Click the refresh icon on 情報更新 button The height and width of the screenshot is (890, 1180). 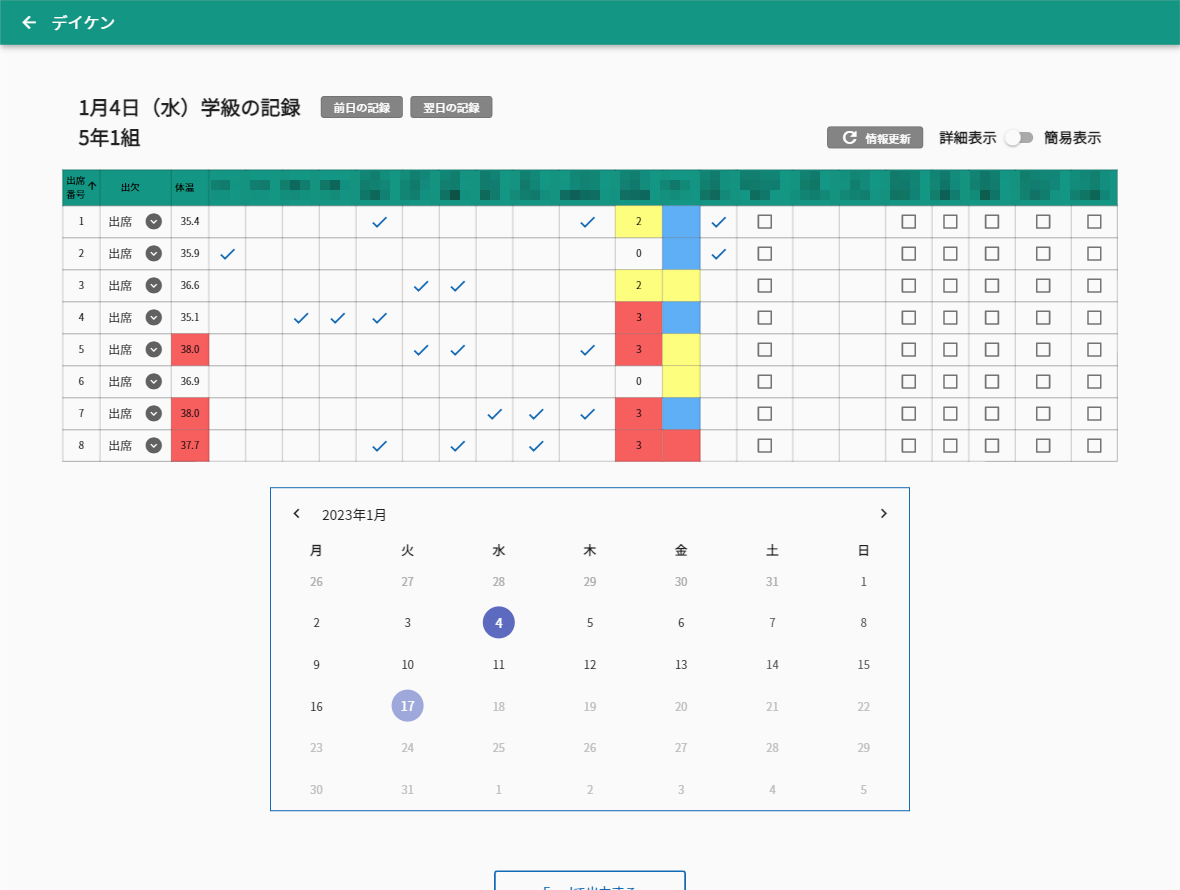(x=849, y=138)
